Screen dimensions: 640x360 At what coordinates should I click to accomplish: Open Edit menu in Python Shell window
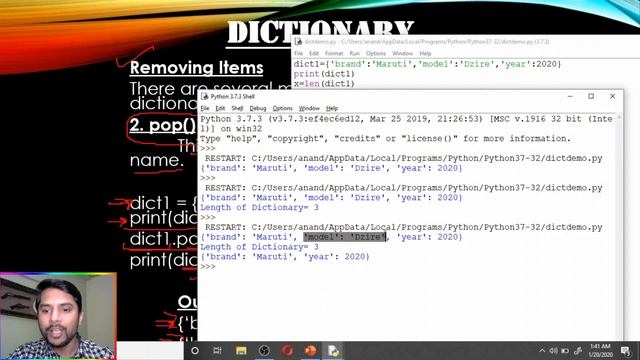point(220,108)
